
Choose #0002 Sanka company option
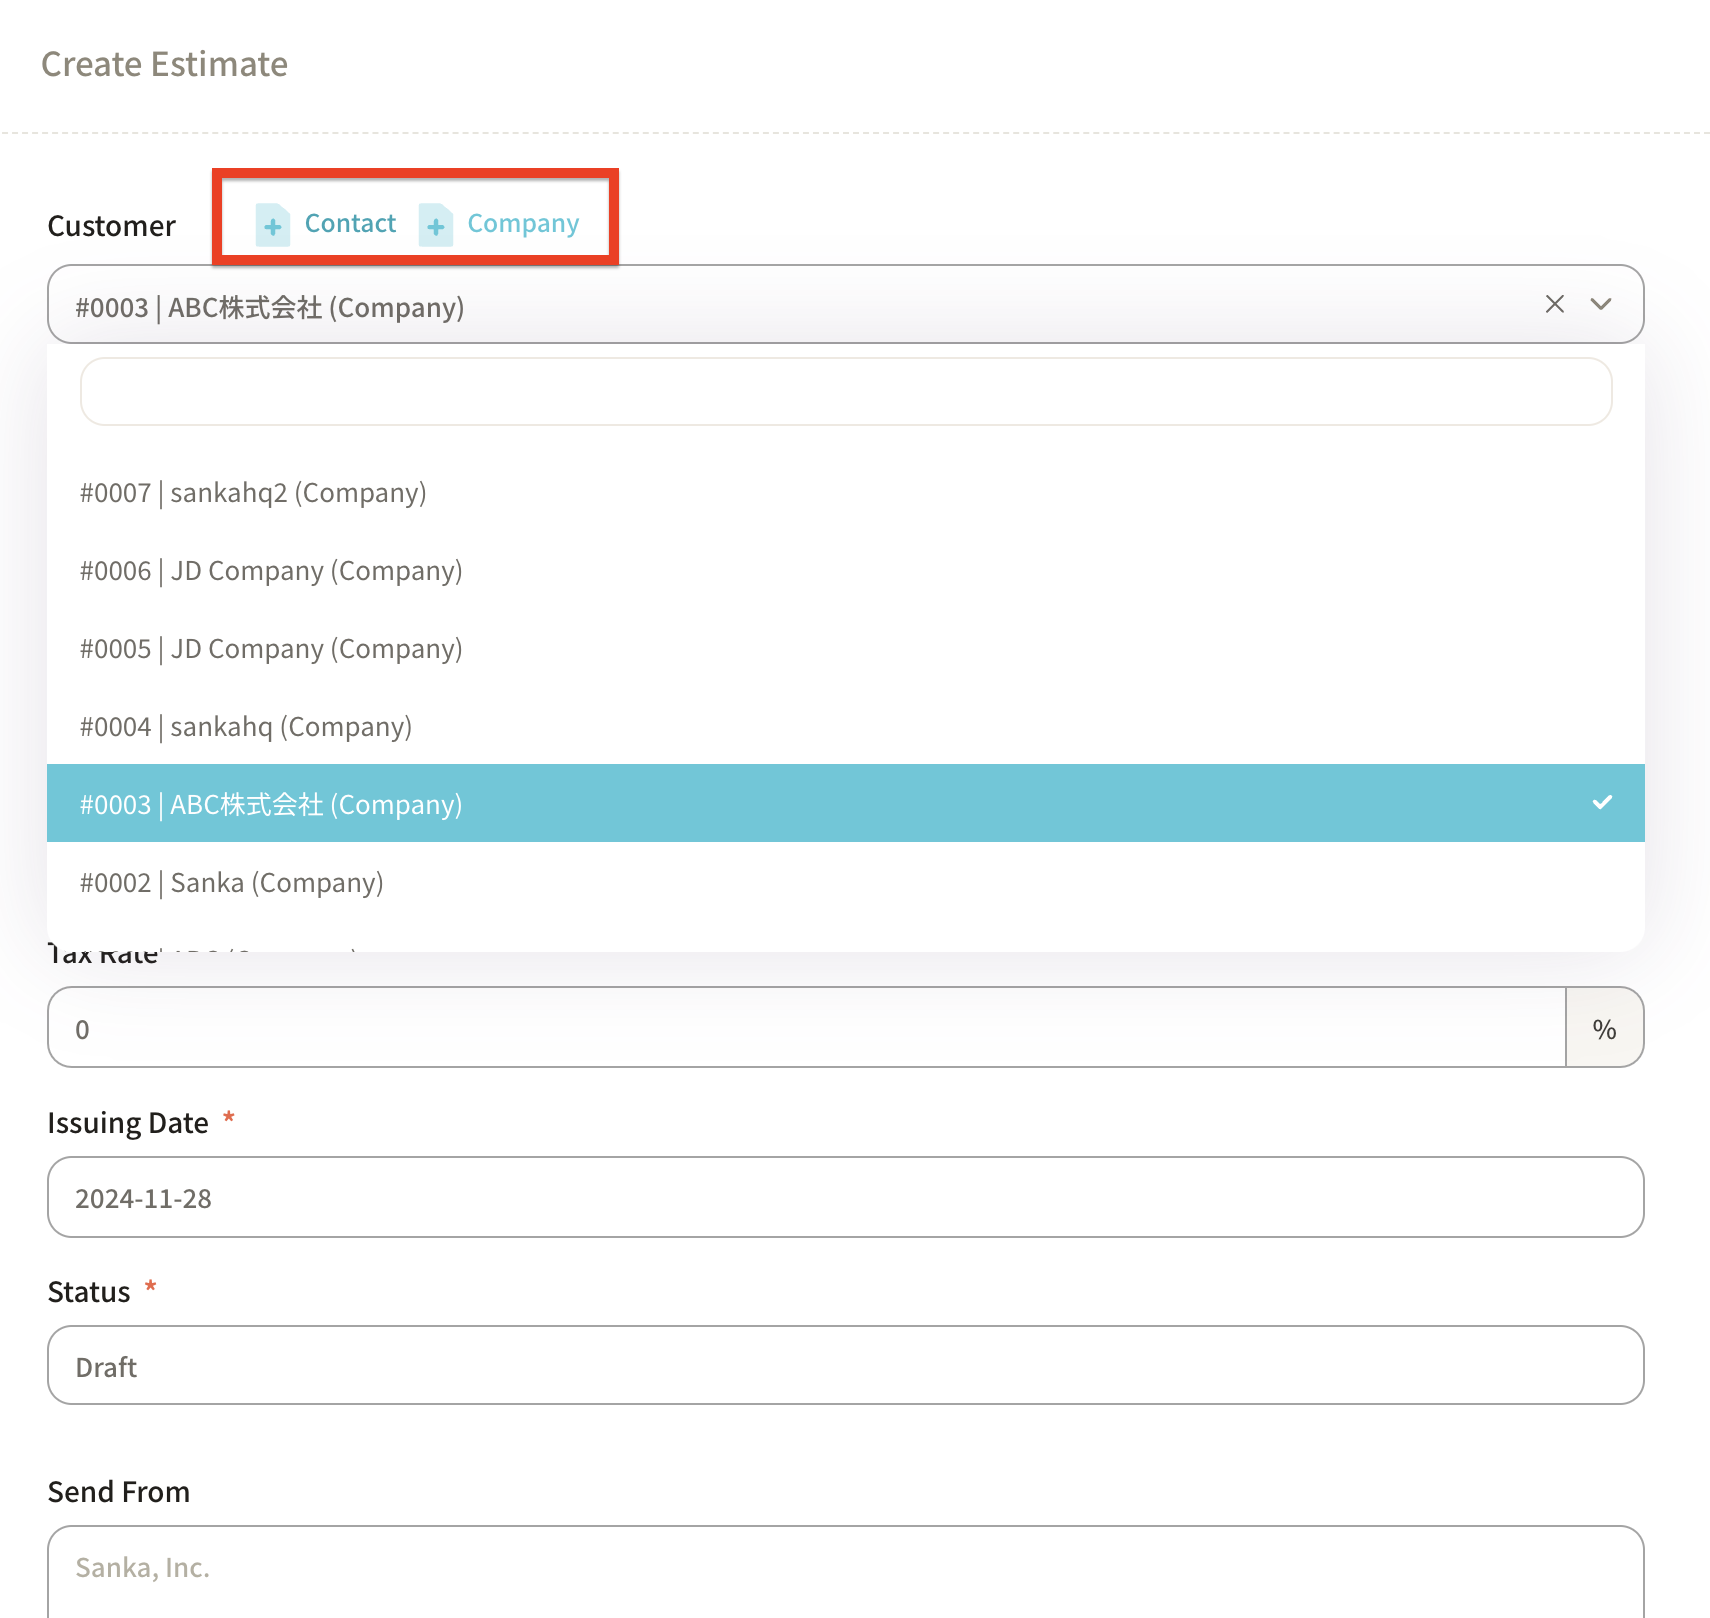(232, 883)
